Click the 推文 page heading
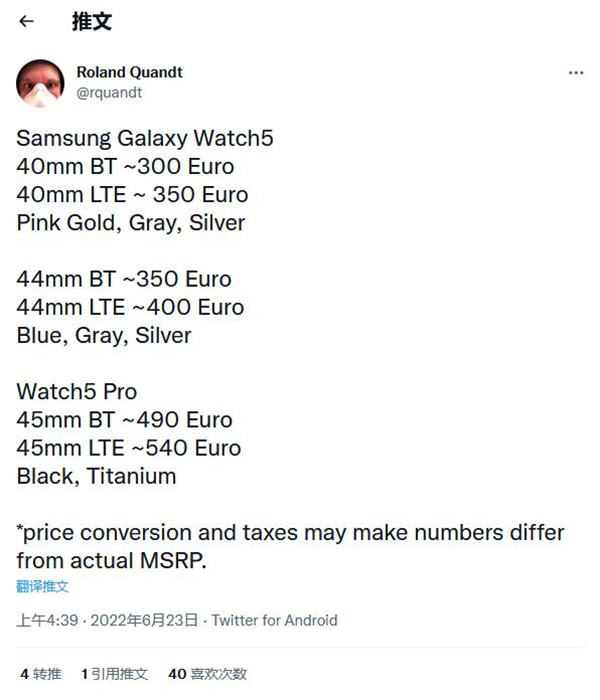Image resolution: width=600 pixels, height=700 pixels. click(91, 21)
